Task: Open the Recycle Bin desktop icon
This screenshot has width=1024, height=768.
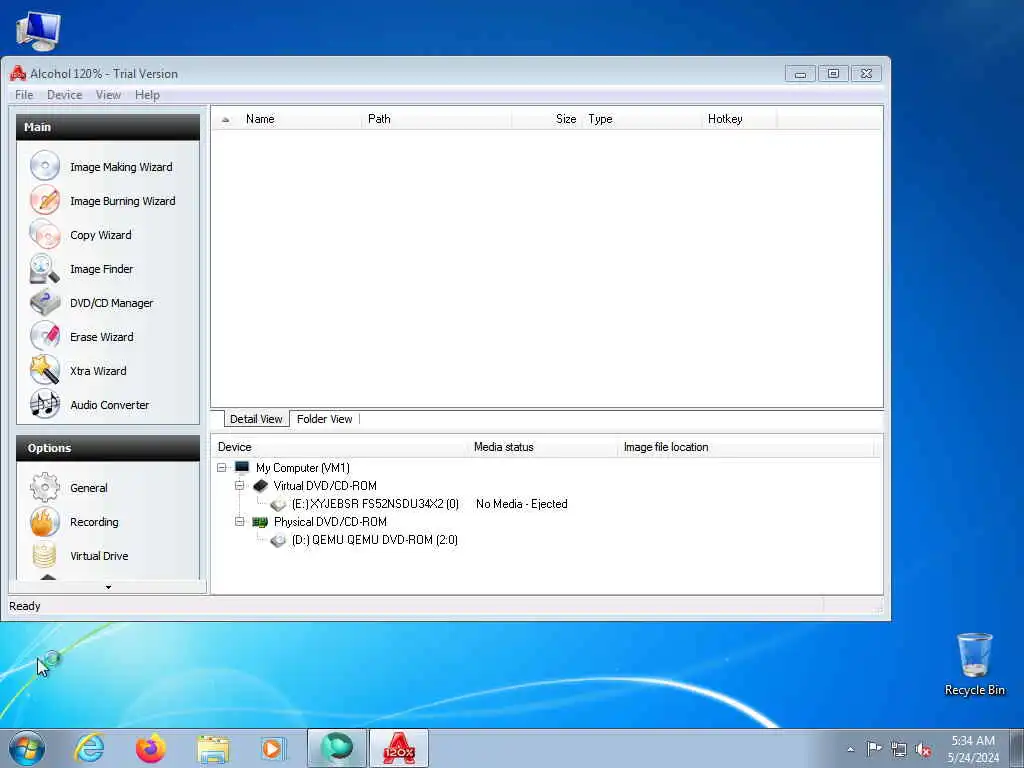Action: [974, 664]
